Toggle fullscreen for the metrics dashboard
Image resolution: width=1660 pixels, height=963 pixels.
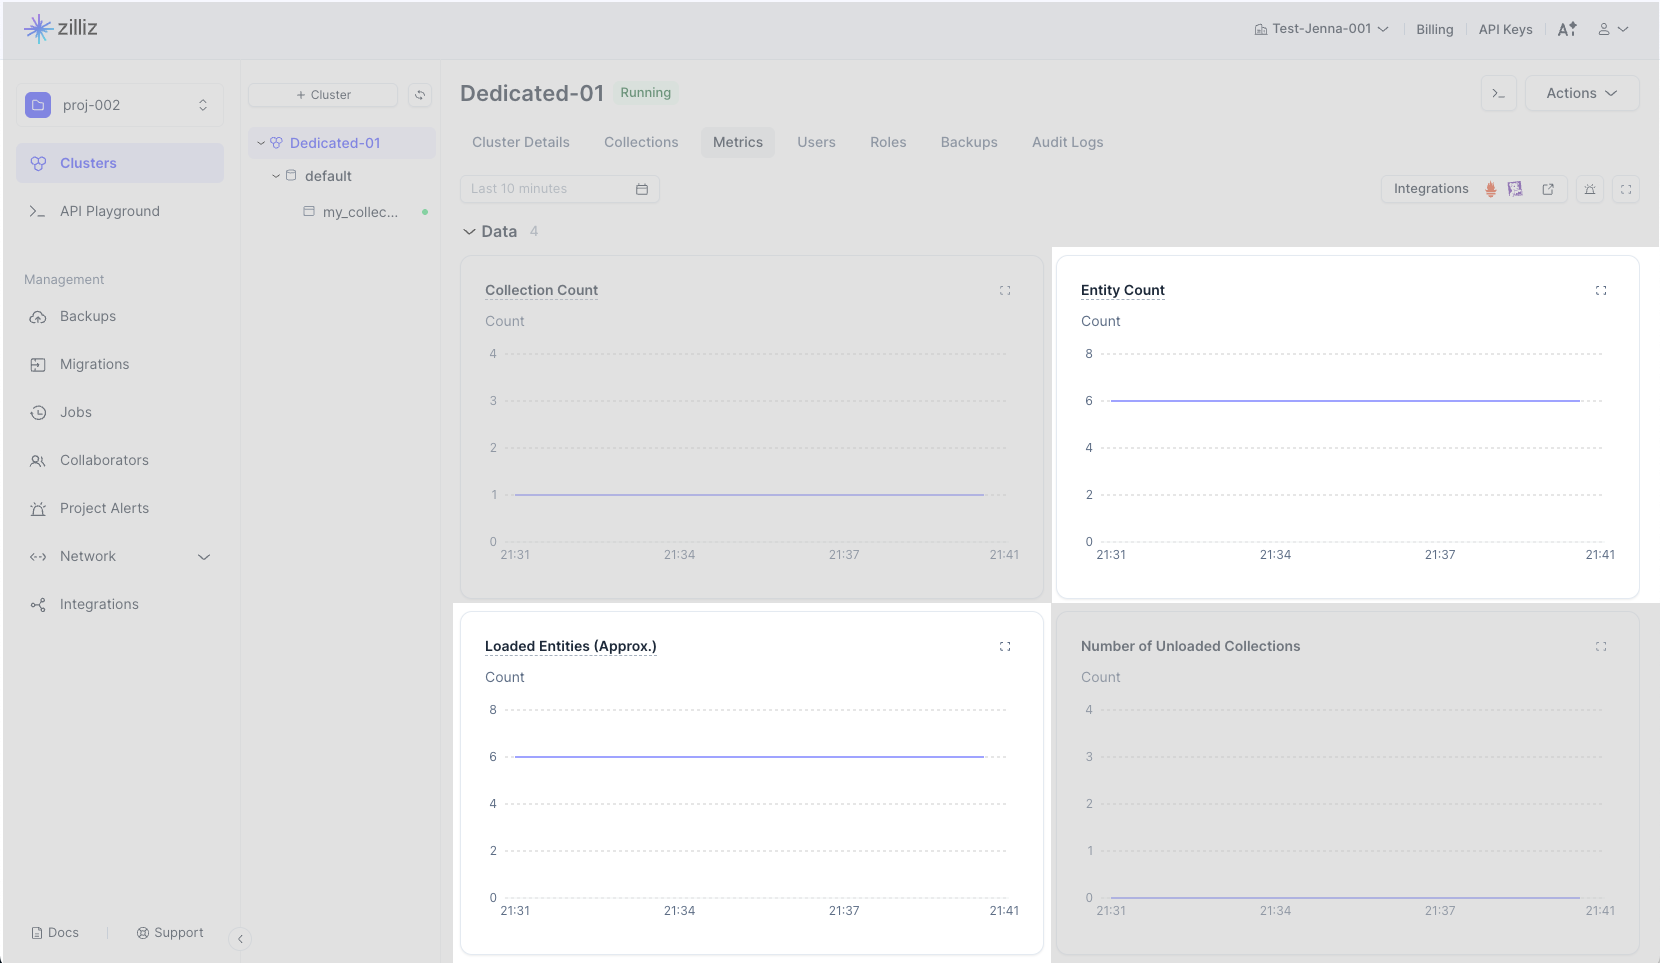[1625, 189]
